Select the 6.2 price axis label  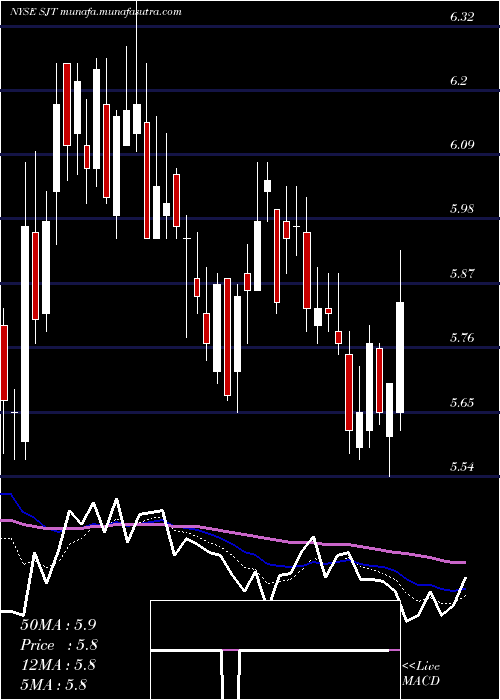coord(458,81)
